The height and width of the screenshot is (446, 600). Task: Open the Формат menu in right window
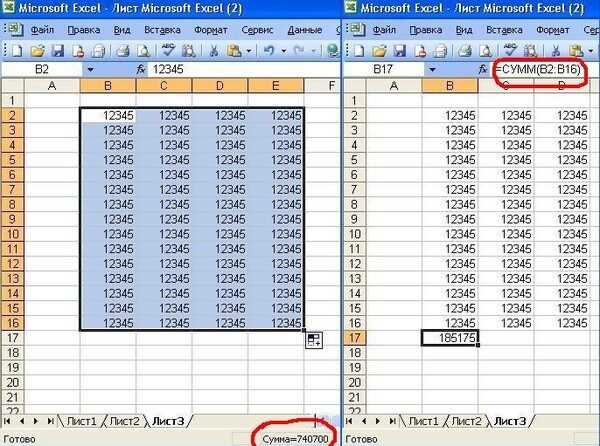[x=553, y=30]
